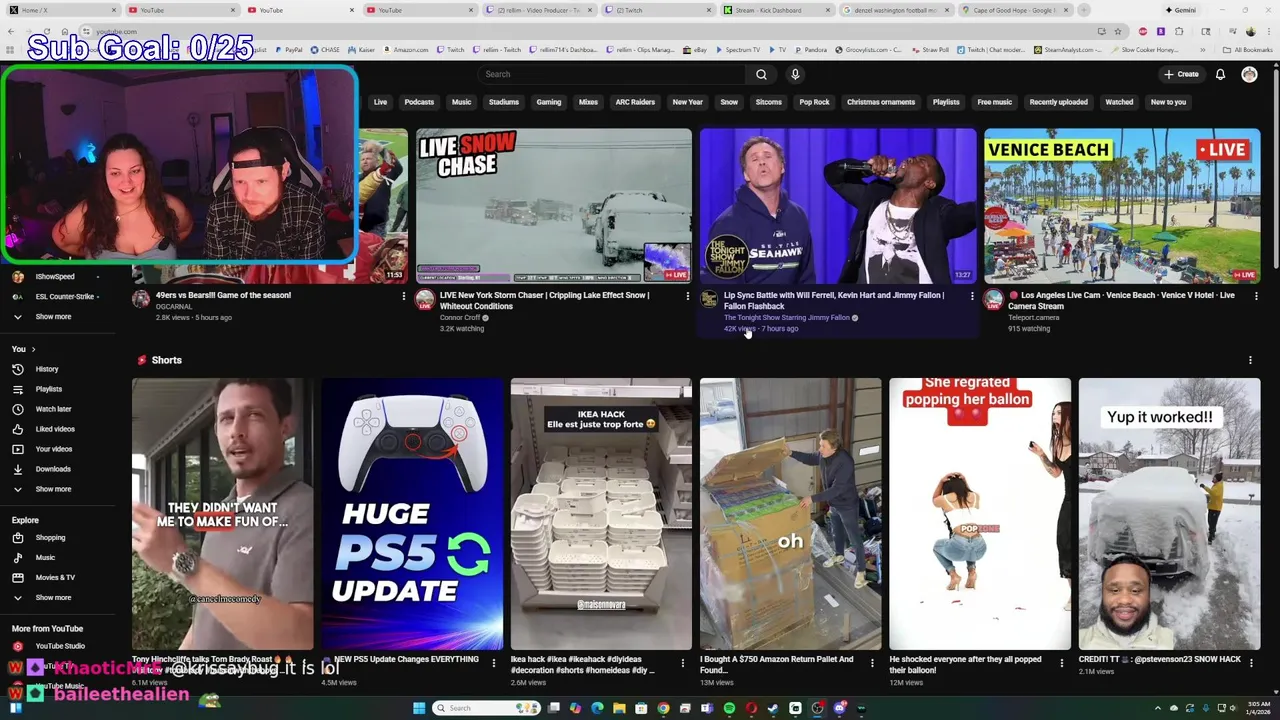Open options for the Los Angeles Live Cam video
The image size is (1280, 720).
[x=1255, y=296]
